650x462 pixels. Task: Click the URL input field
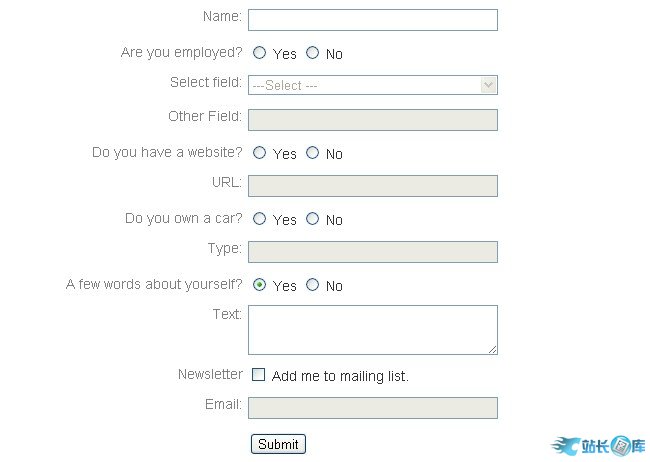click(x=372, y=186)
